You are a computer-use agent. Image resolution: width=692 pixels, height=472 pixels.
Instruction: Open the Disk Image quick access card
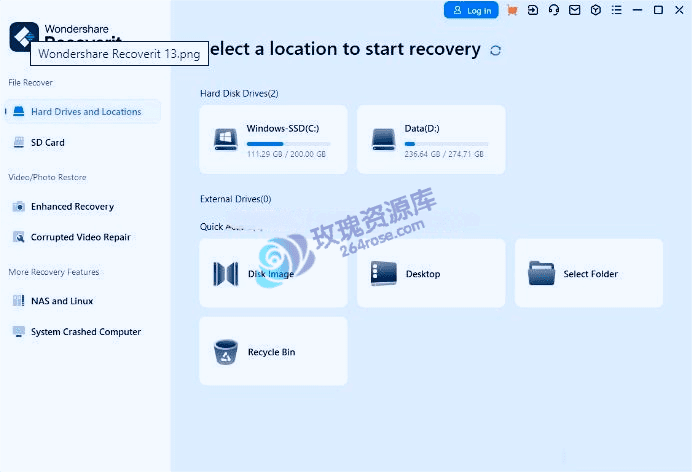click(273, 273)
